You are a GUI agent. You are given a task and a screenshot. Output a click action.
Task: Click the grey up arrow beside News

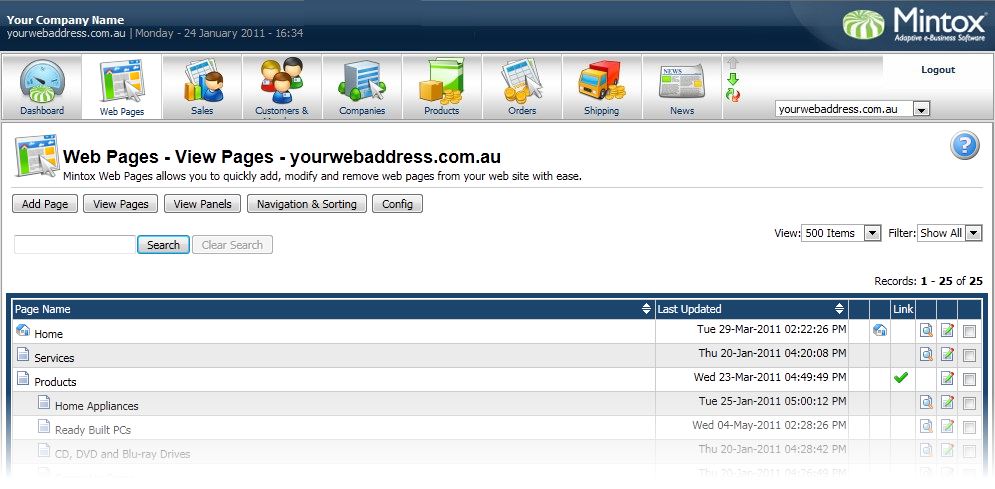pos(733,63)
